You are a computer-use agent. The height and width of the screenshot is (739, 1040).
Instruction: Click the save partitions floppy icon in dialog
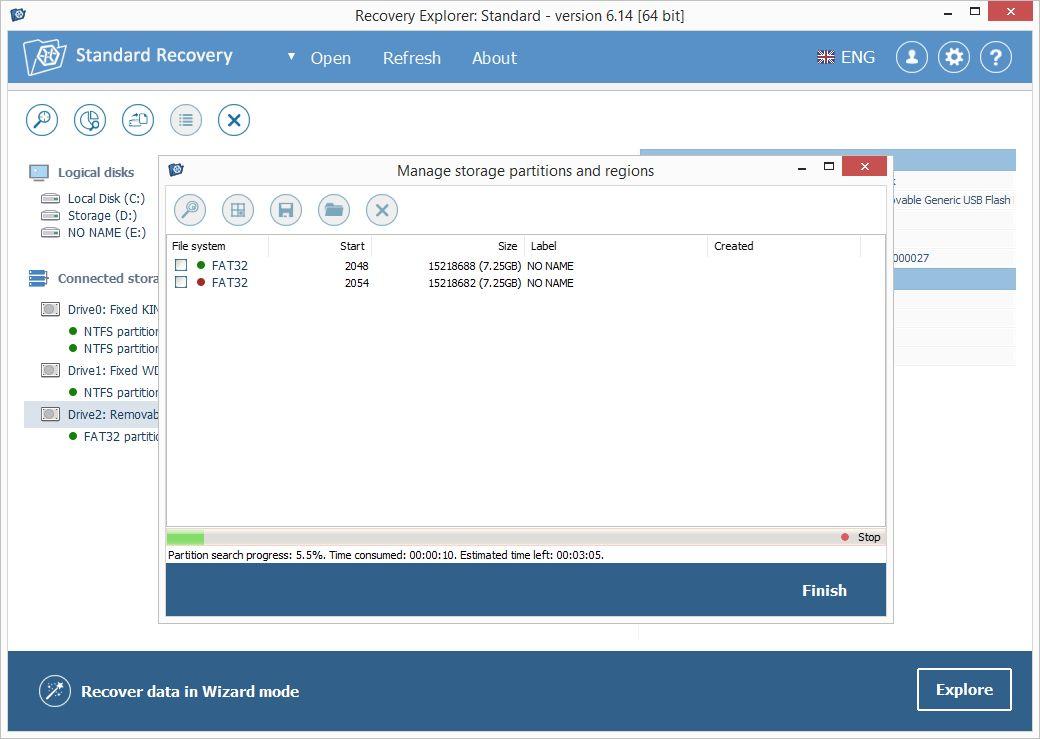point(286,210)
